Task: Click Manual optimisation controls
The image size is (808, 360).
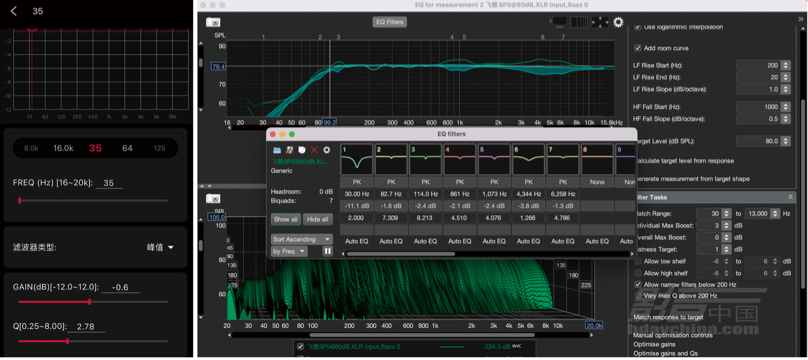Action: coord(673,335)
